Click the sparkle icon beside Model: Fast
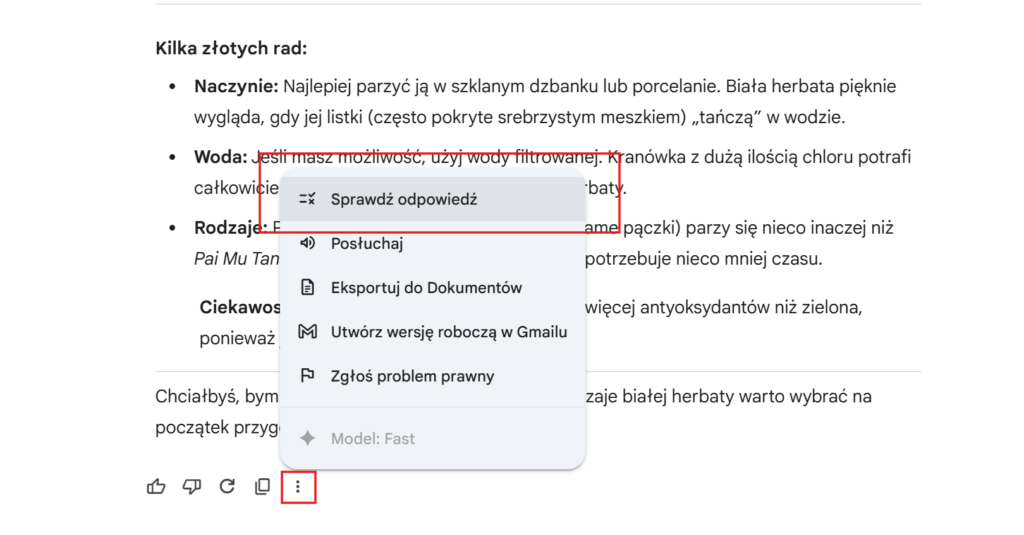The height and width of the screenshot is (535, 1024). coord(308,438)
